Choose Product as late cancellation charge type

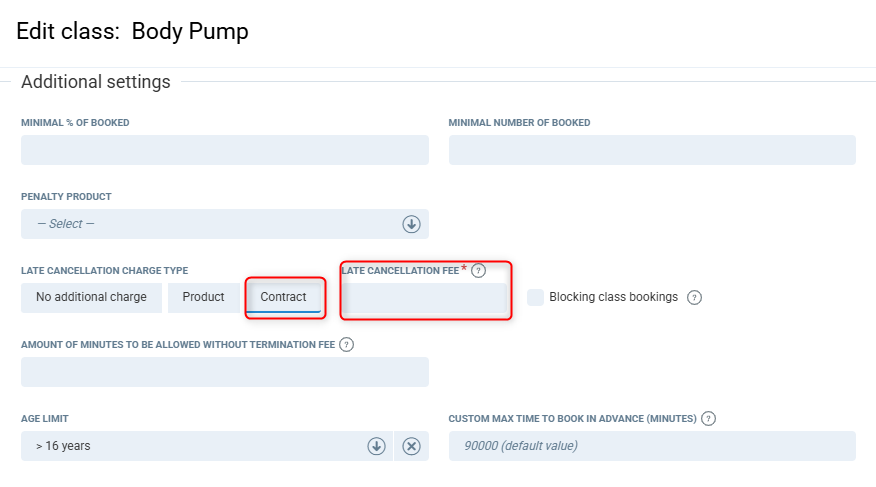(203, 297)
